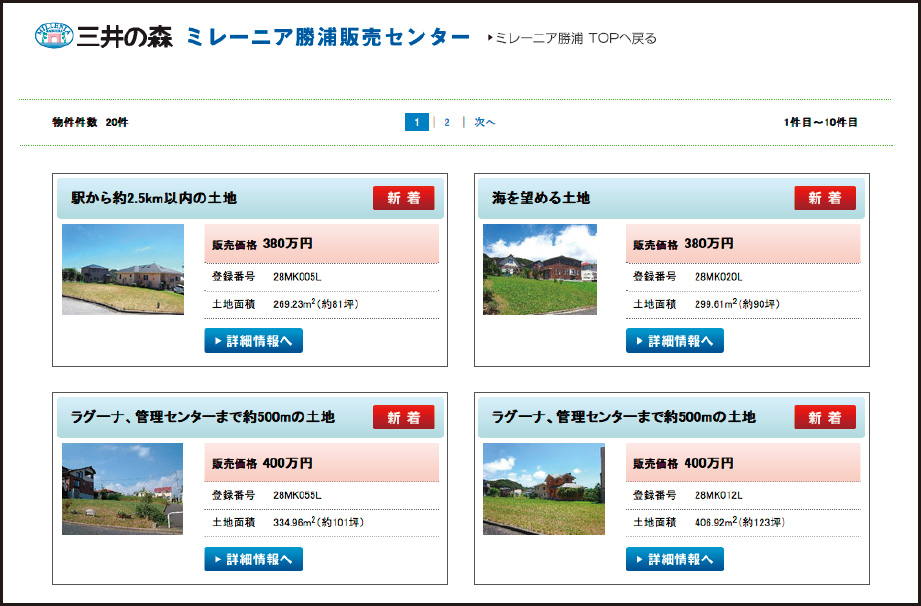Click the 400万円 price of property 28MK012L
Screen dimensions: 921x606
coord(709,463)
